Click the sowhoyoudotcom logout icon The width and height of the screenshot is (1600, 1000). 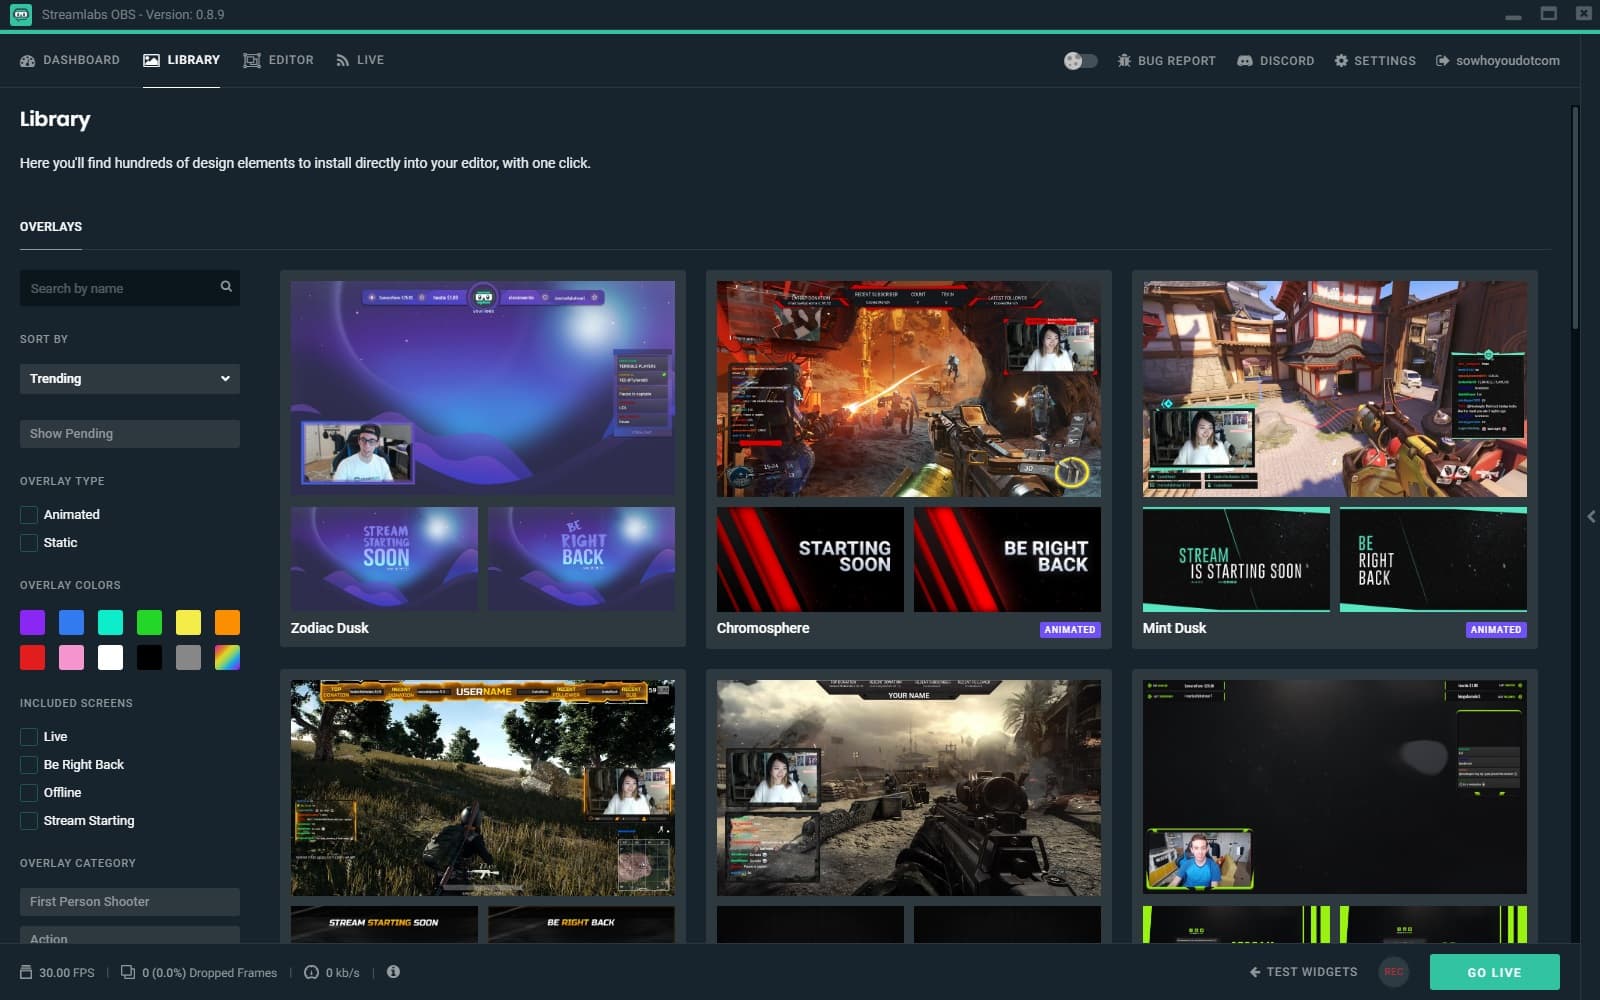1439,60
